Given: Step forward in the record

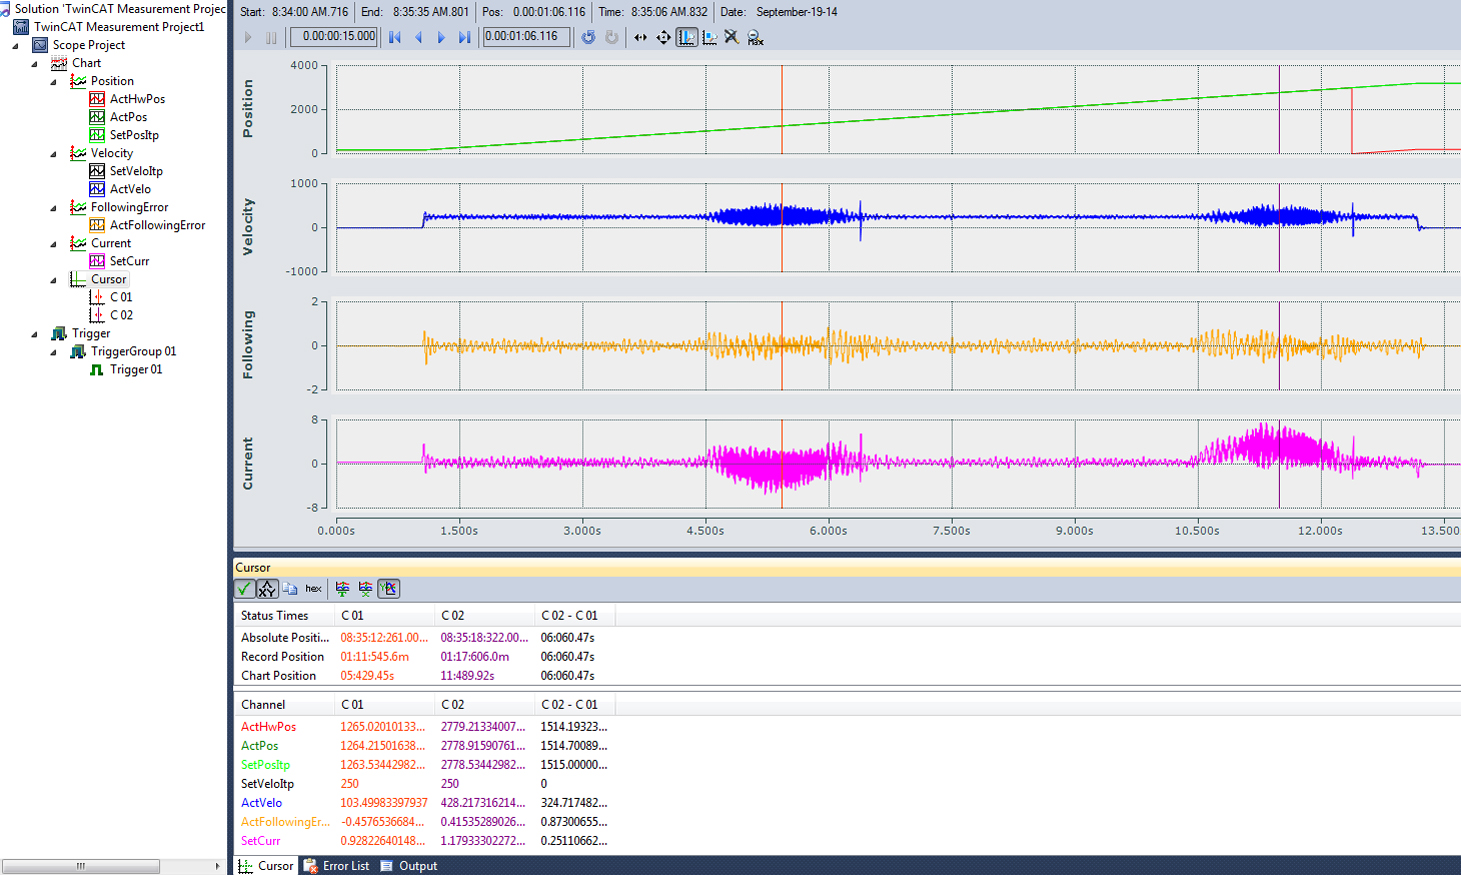Looking at the screenshot, I should 441,37.
